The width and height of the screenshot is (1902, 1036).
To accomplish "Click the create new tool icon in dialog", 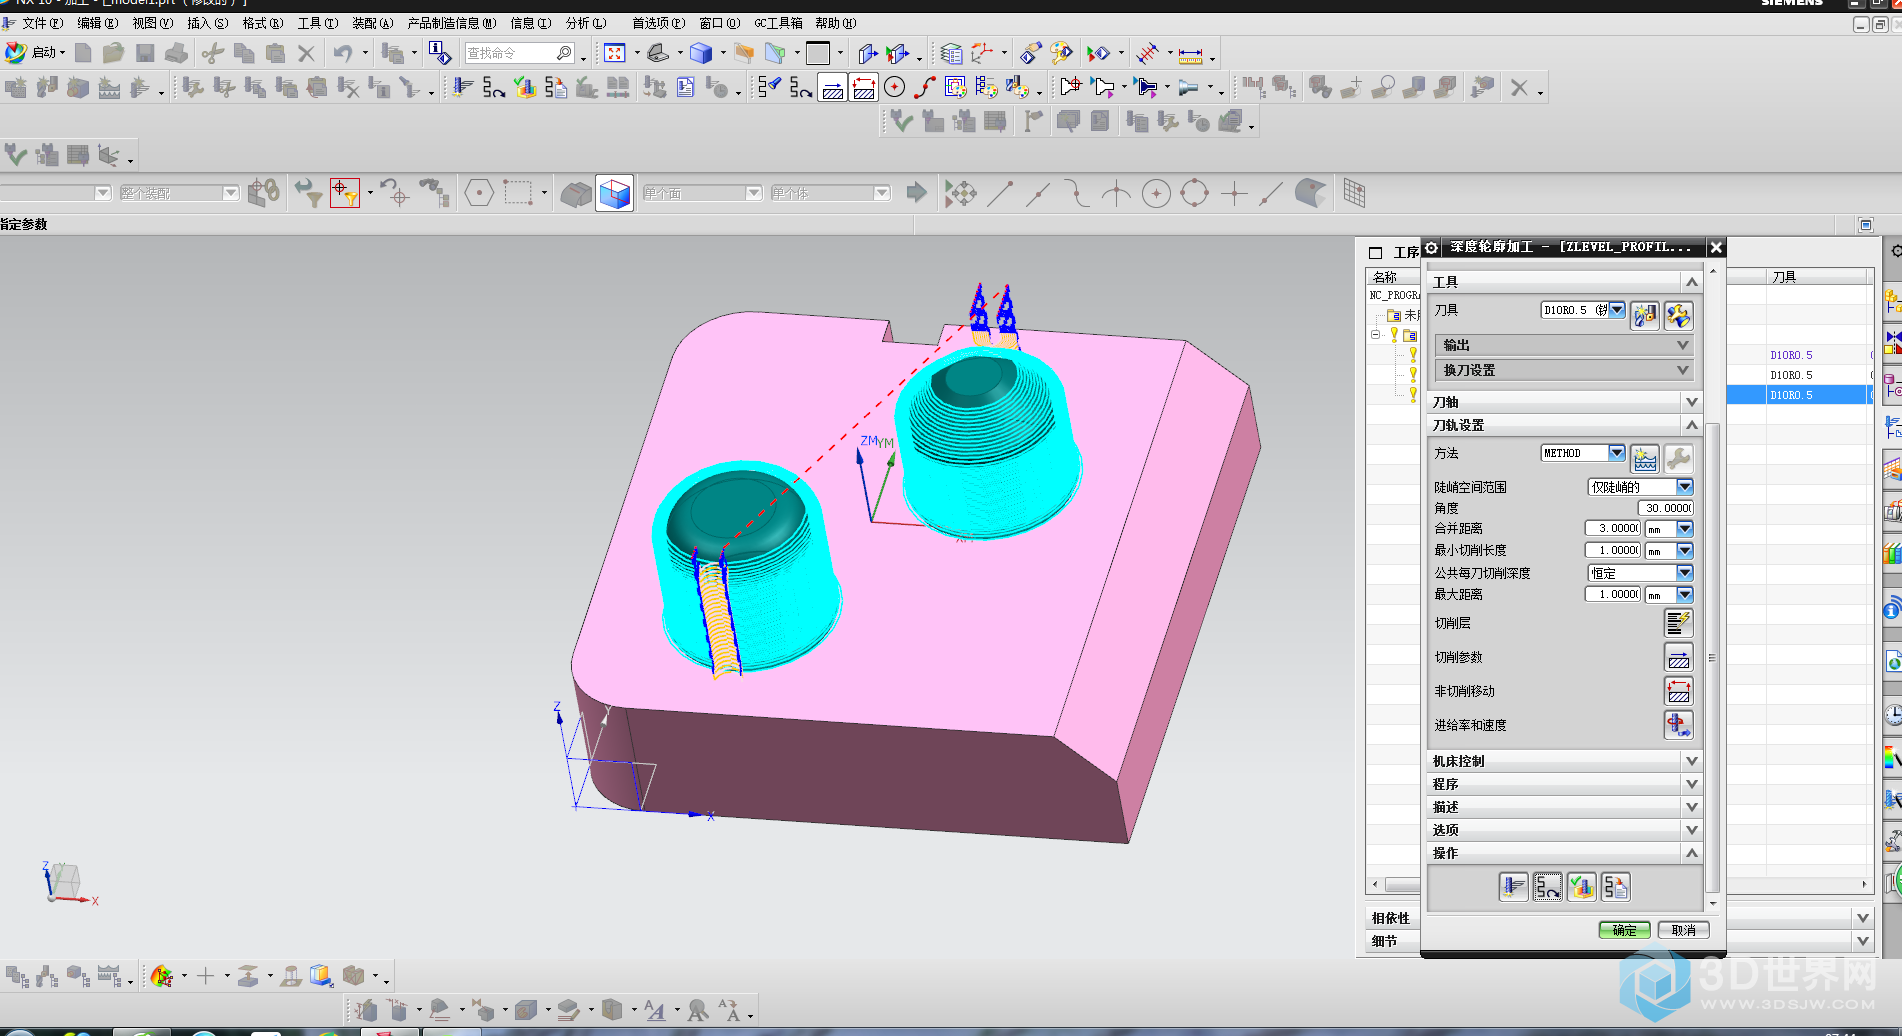I will point(1645,316).
